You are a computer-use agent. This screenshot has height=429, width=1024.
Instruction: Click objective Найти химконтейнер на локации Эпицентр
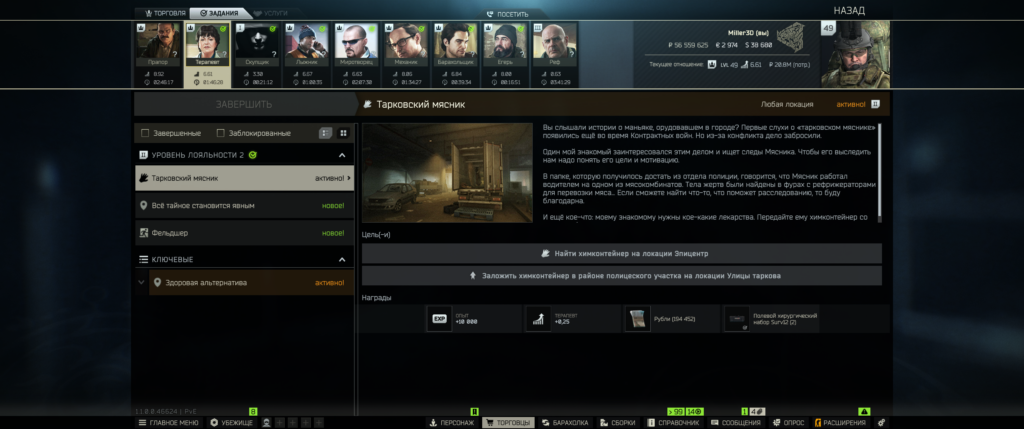[x=622, y=253]
